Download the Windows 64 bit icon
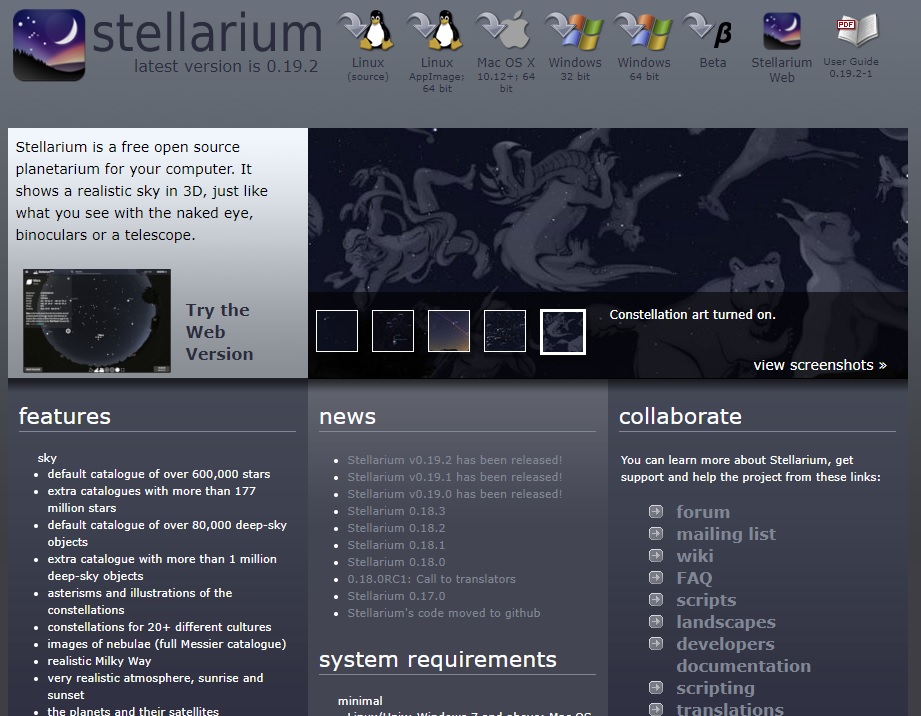 (x=644, y=30)
